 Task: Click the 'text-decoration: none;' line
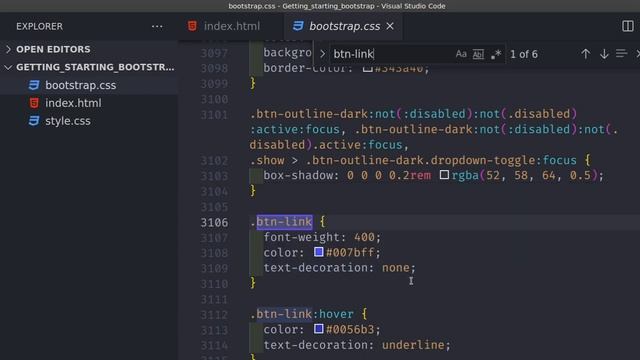(x=340, y=268)
